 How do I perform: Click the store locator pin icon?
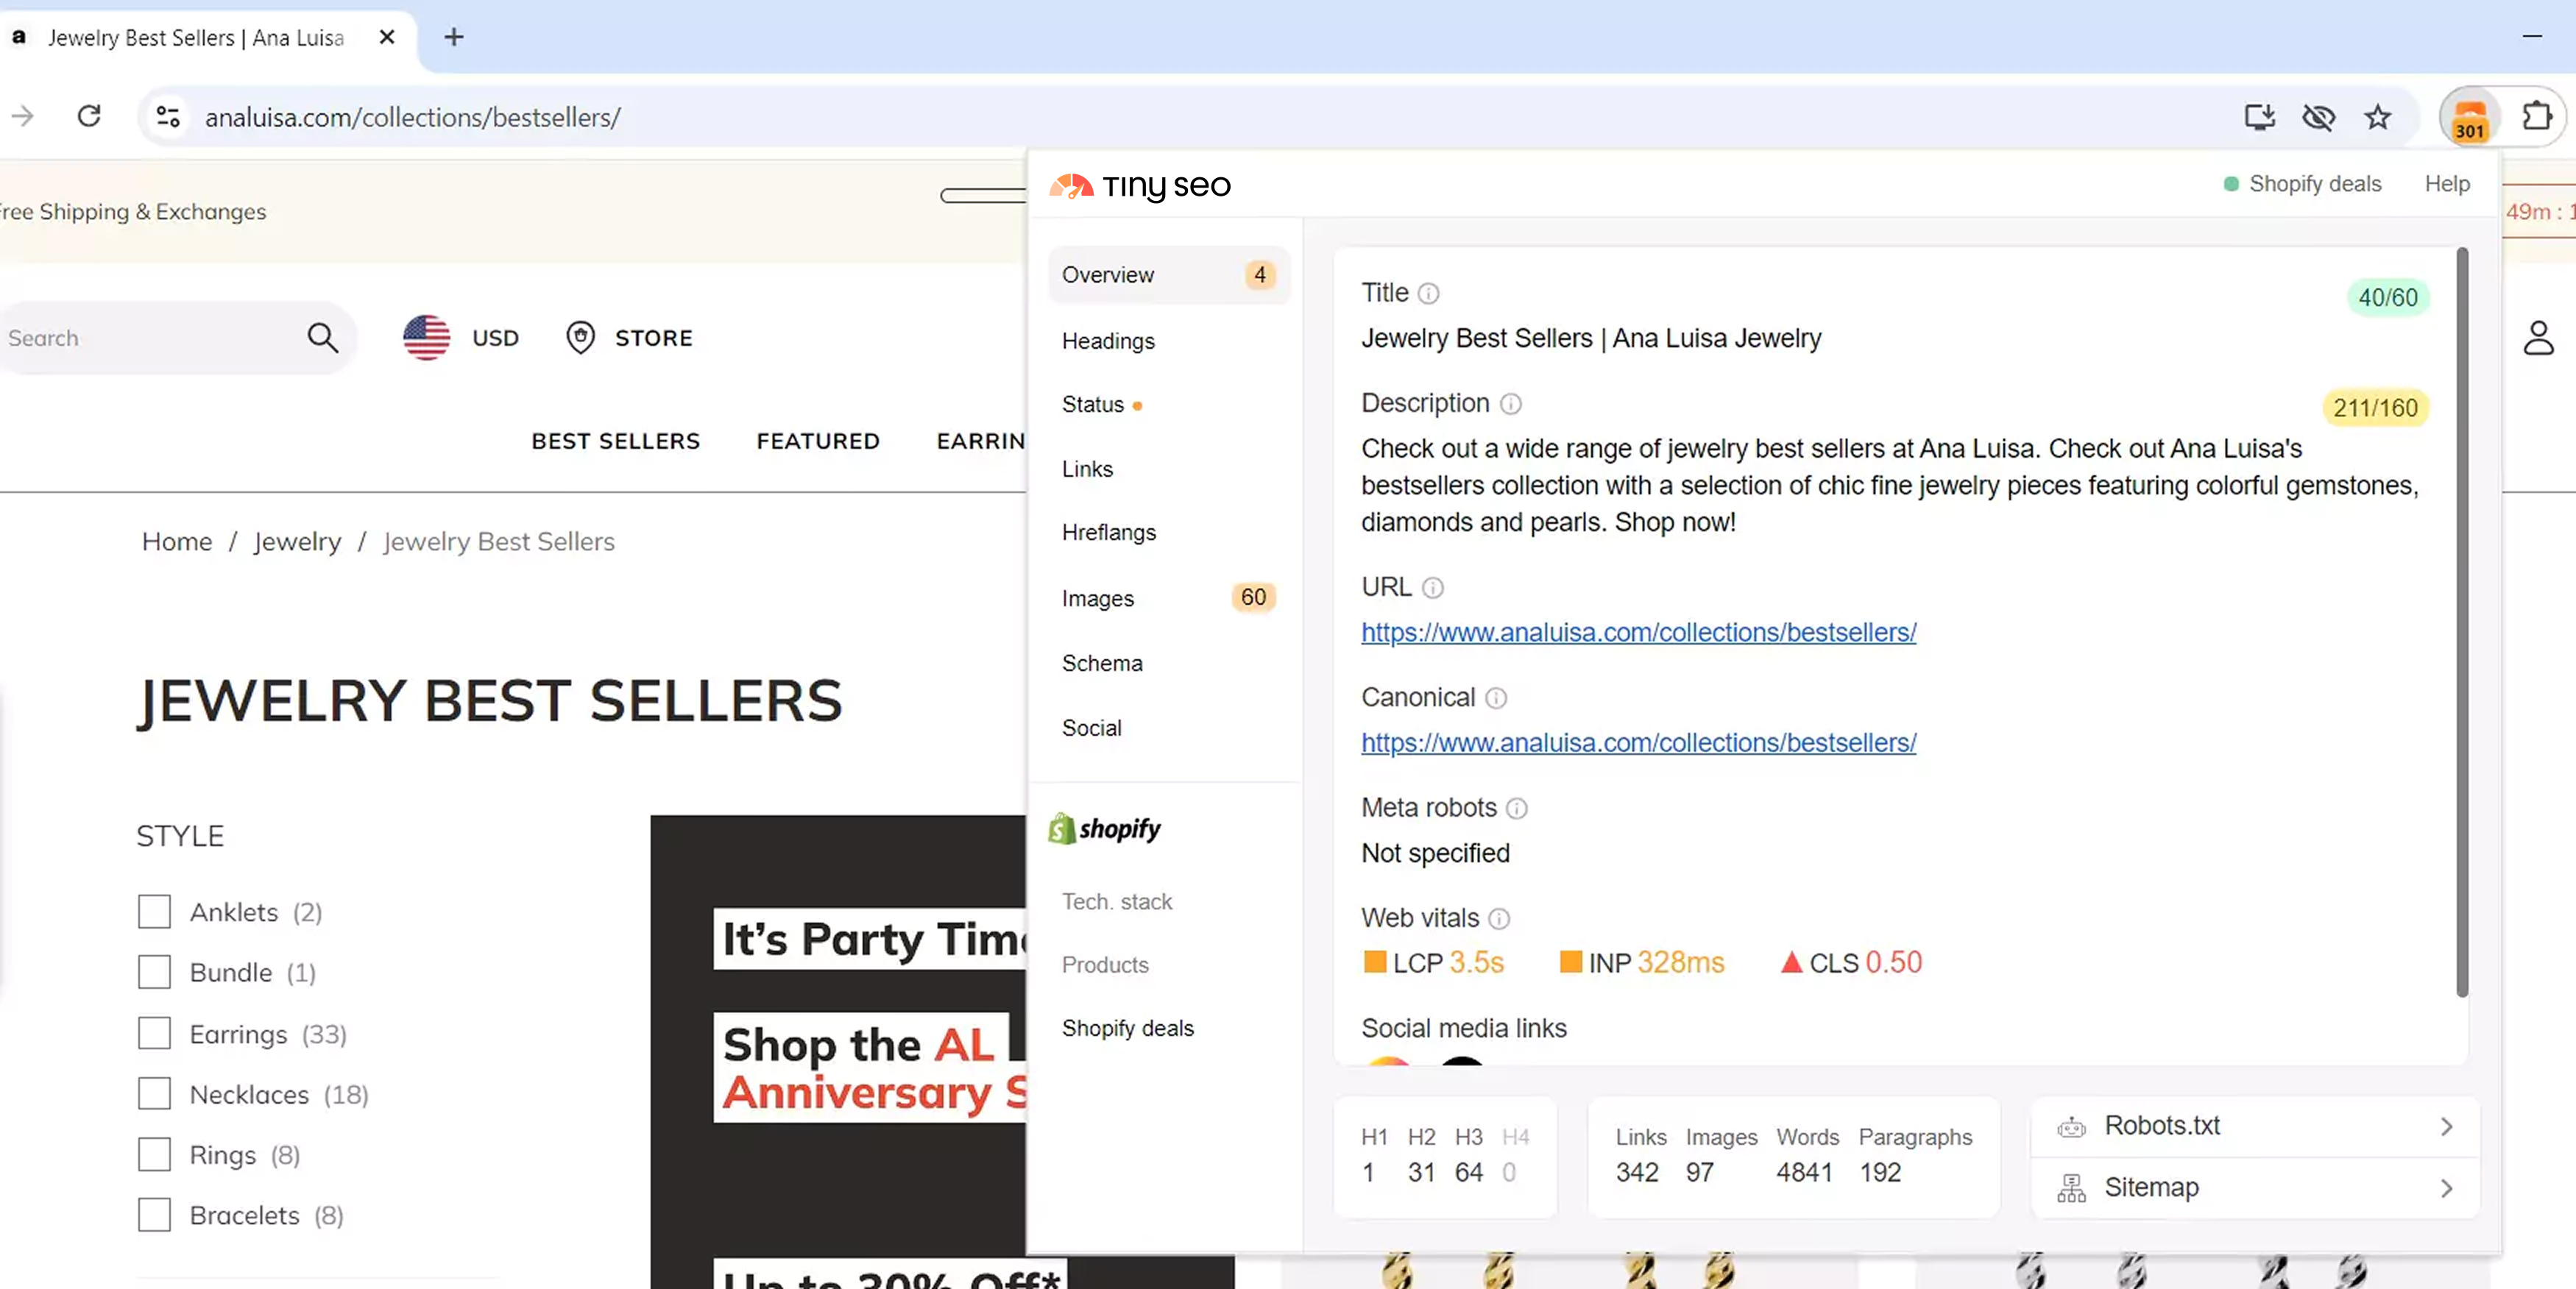(580, 338)
